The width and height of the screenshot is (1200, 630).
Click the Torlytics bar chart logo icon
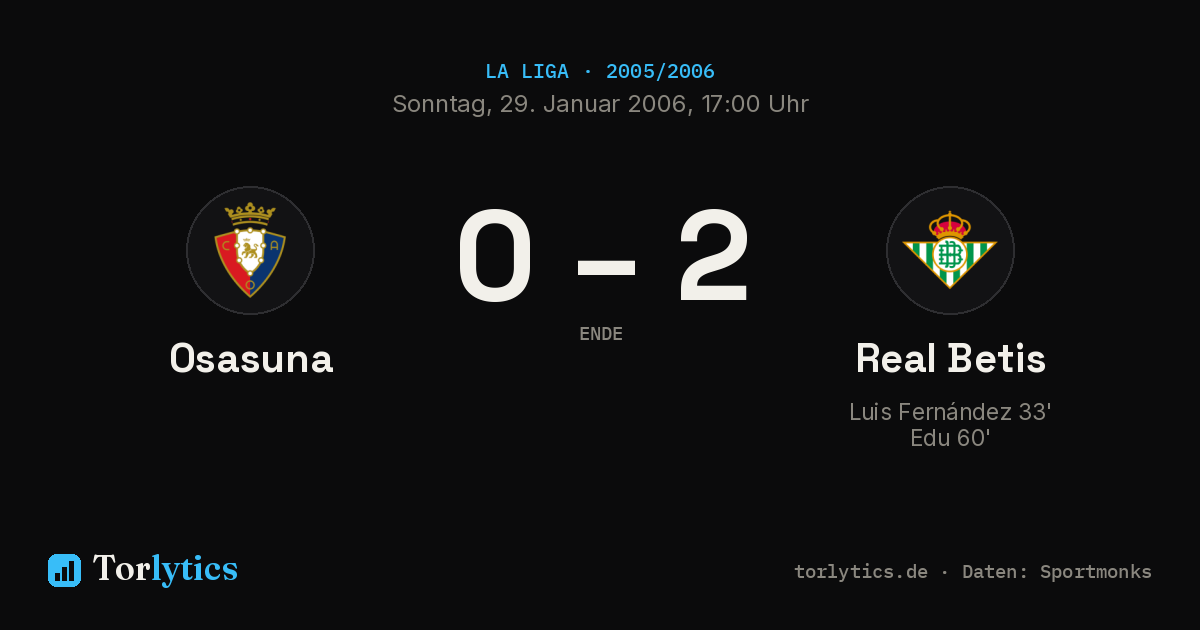[x=64, y=570]
